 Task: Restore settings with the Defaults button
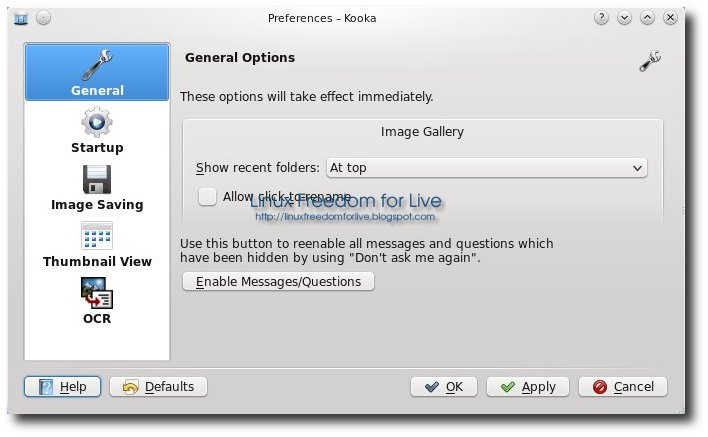(158, 387)
